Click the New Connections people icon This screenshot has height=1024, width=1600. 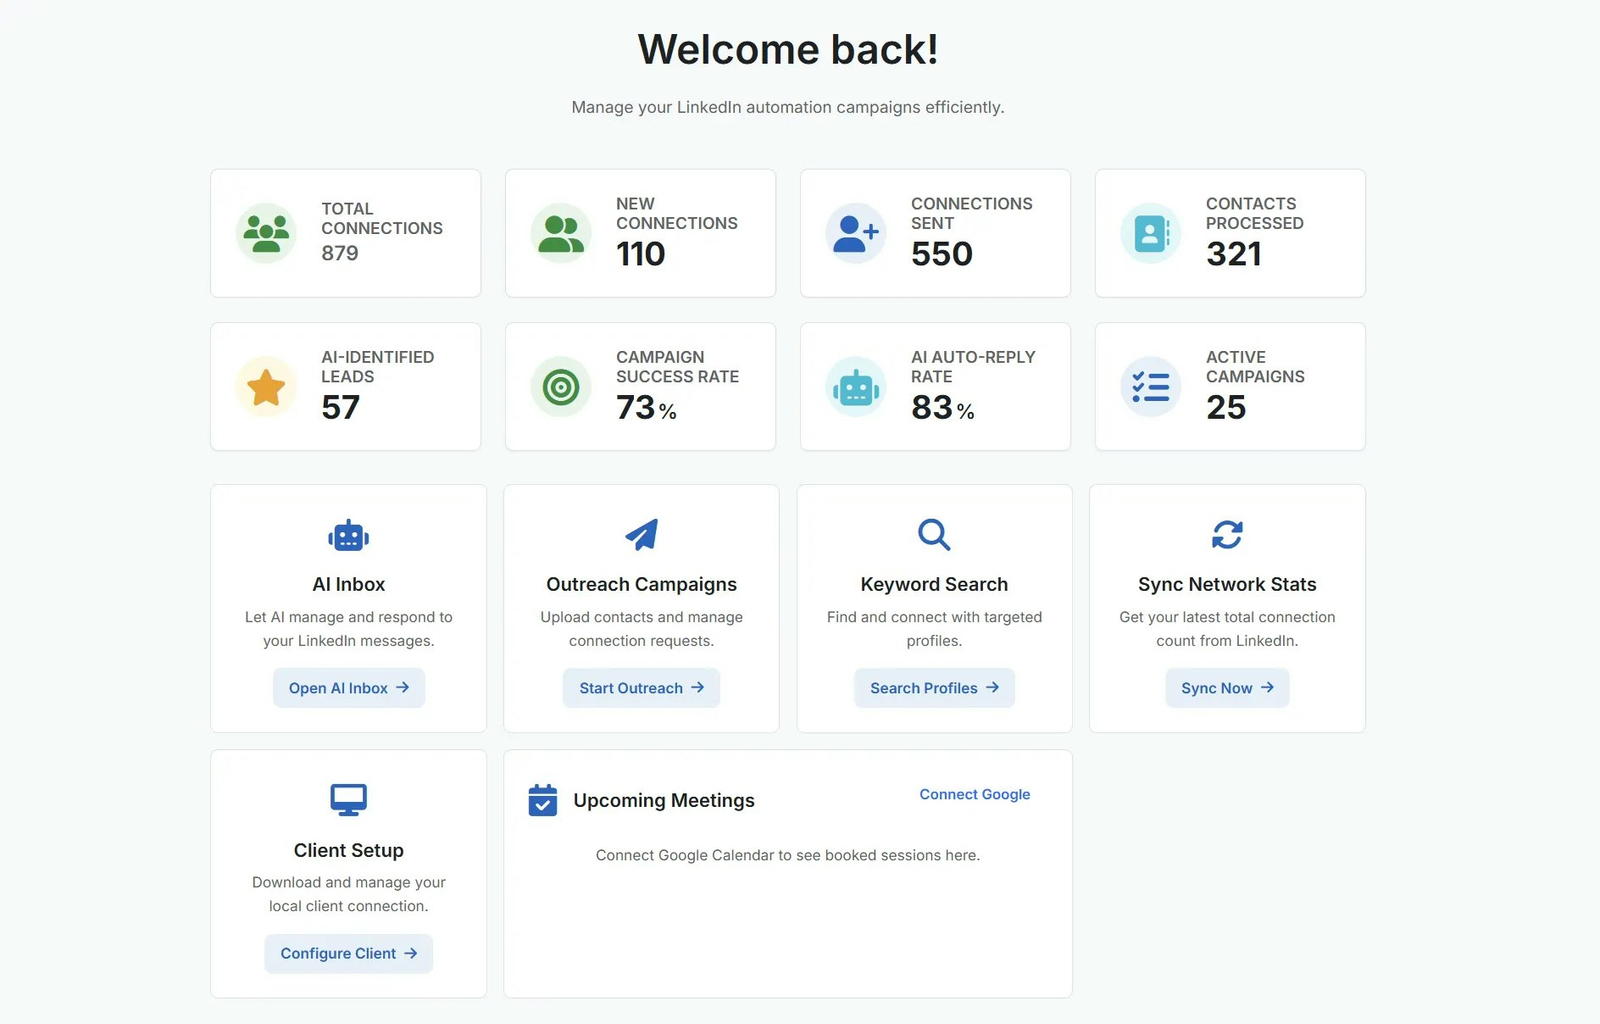click(x=561, y=233)
